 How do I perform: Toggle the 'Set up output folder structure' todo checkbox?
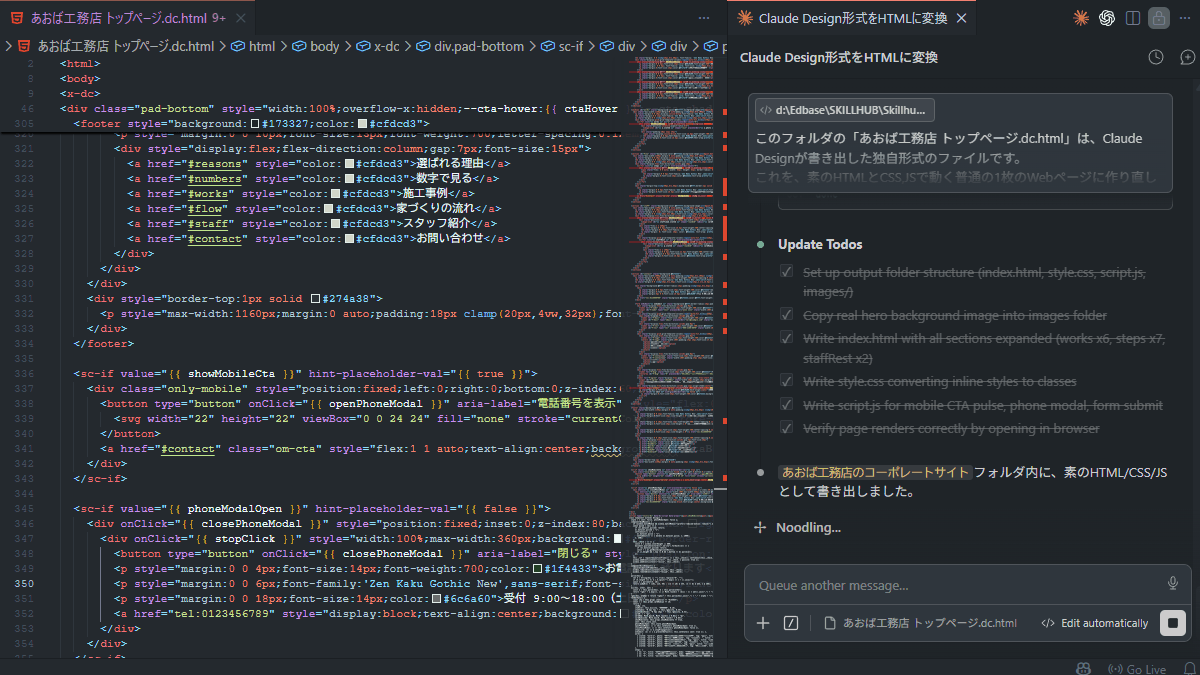(x=787, y=272)
